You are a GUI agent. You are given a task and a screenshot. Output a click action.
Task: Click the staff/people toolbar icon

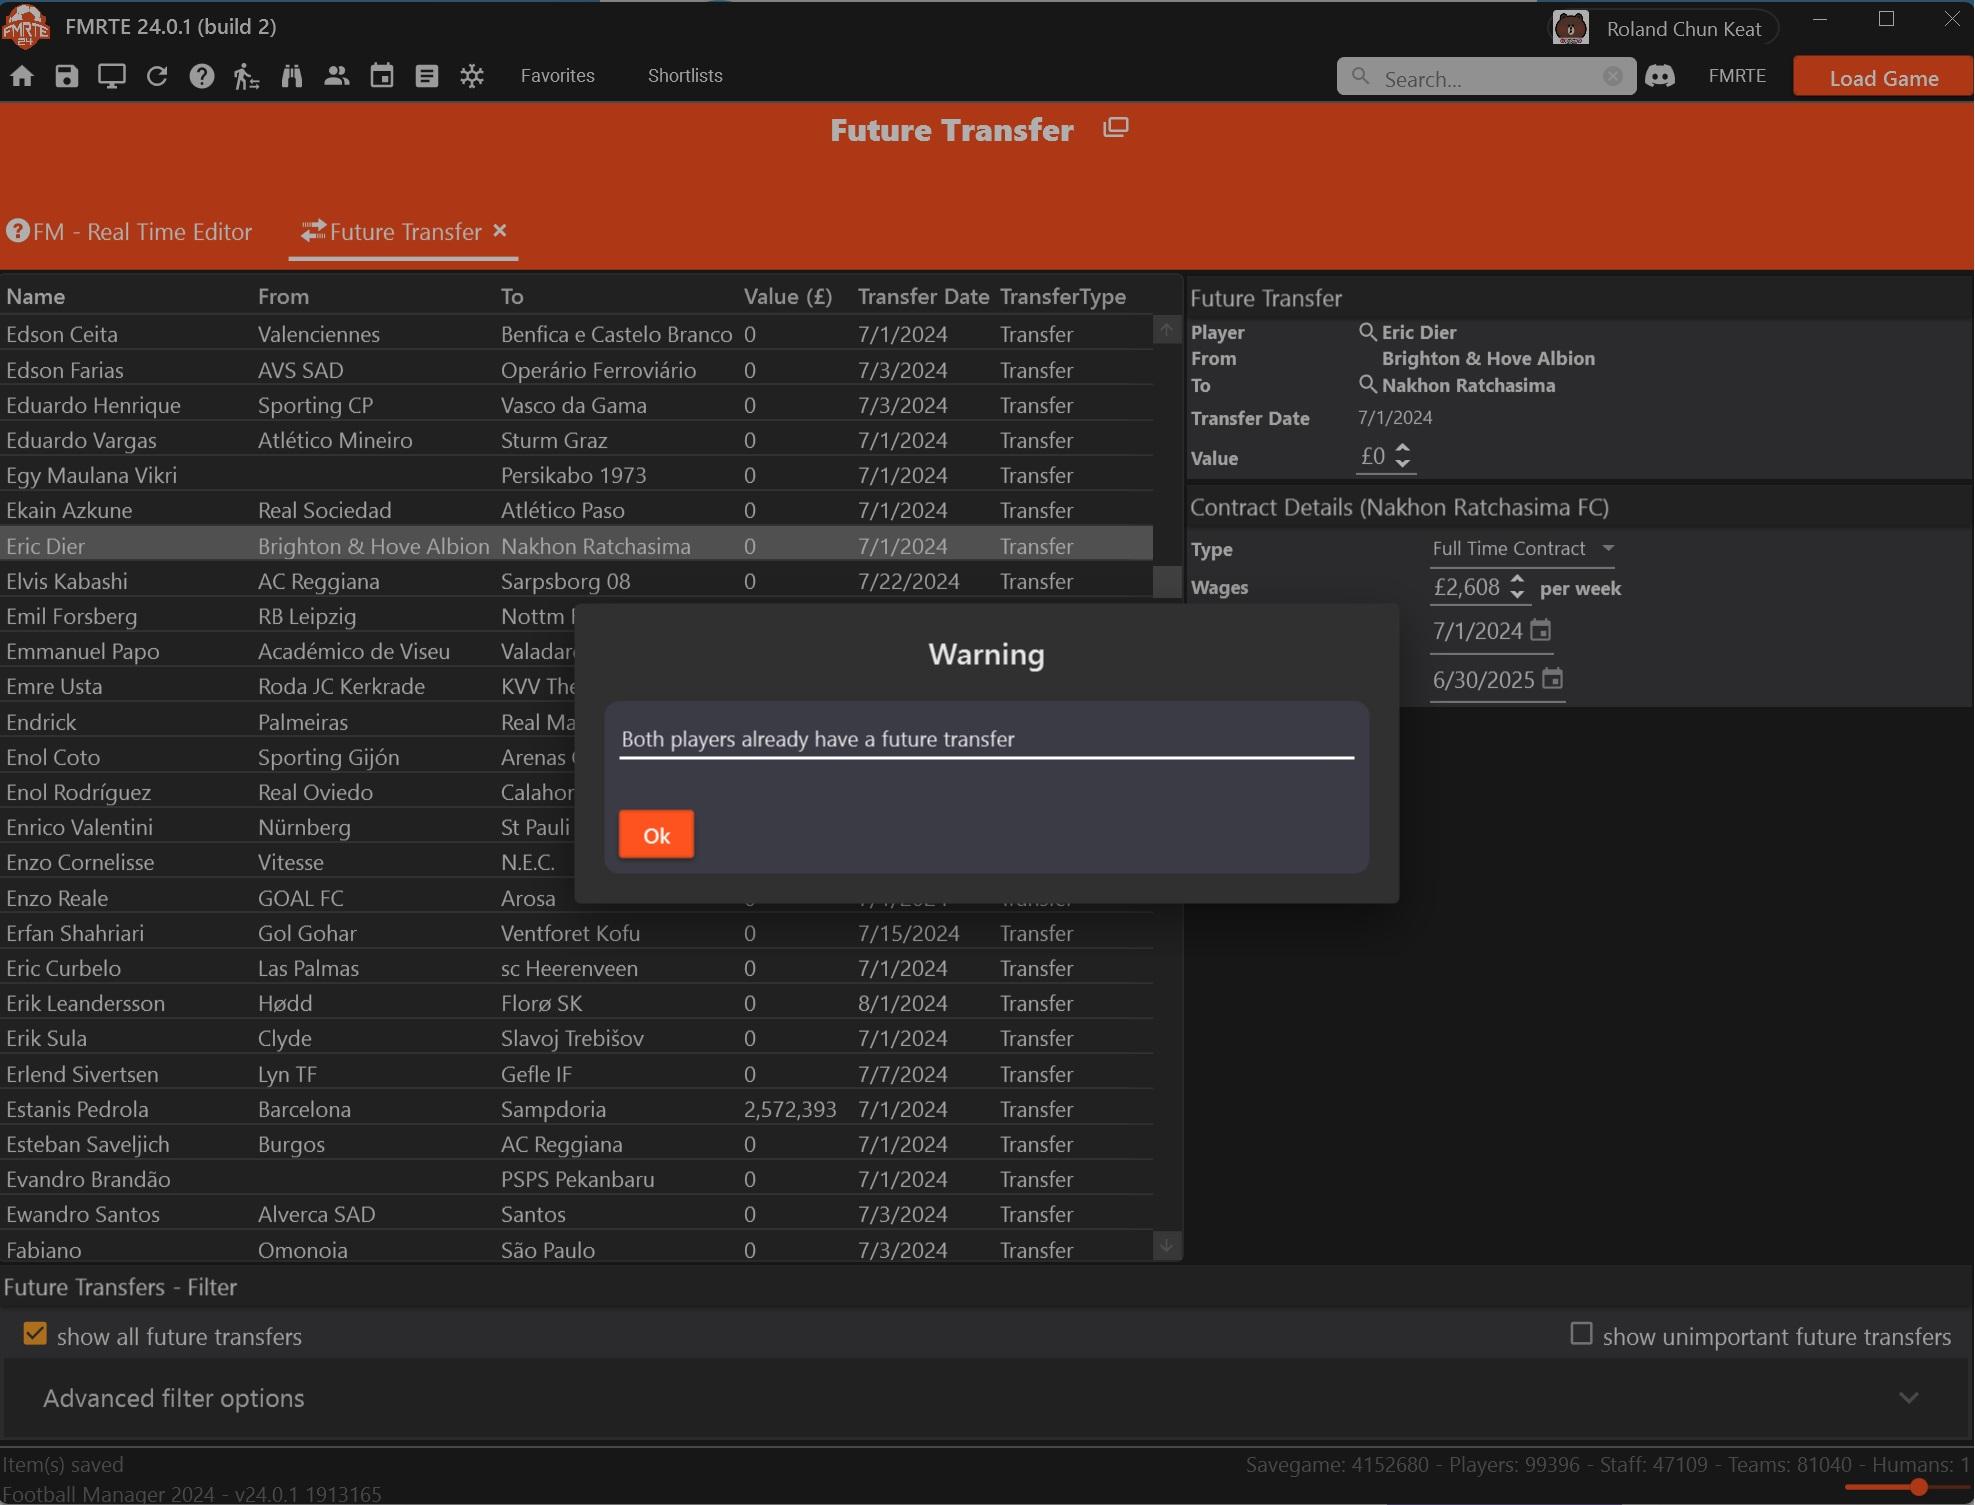336,76
